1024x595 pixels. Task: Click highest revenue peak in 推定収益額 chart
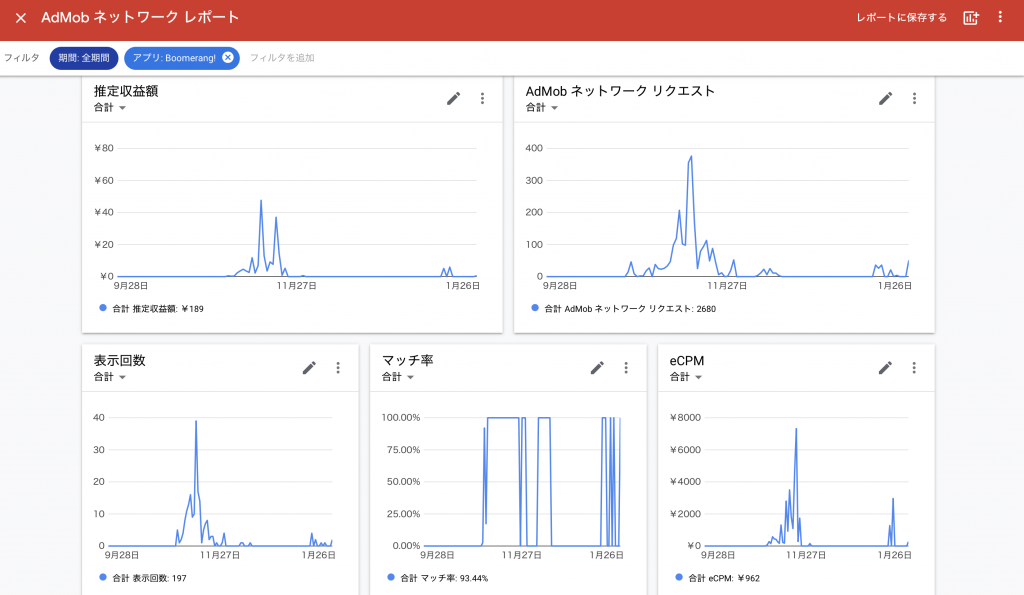[x=261, y=201]
